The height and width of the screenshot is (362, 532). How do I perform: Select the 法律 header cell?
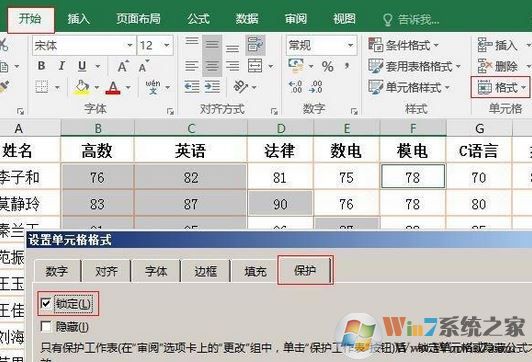[x=280, y=151]
